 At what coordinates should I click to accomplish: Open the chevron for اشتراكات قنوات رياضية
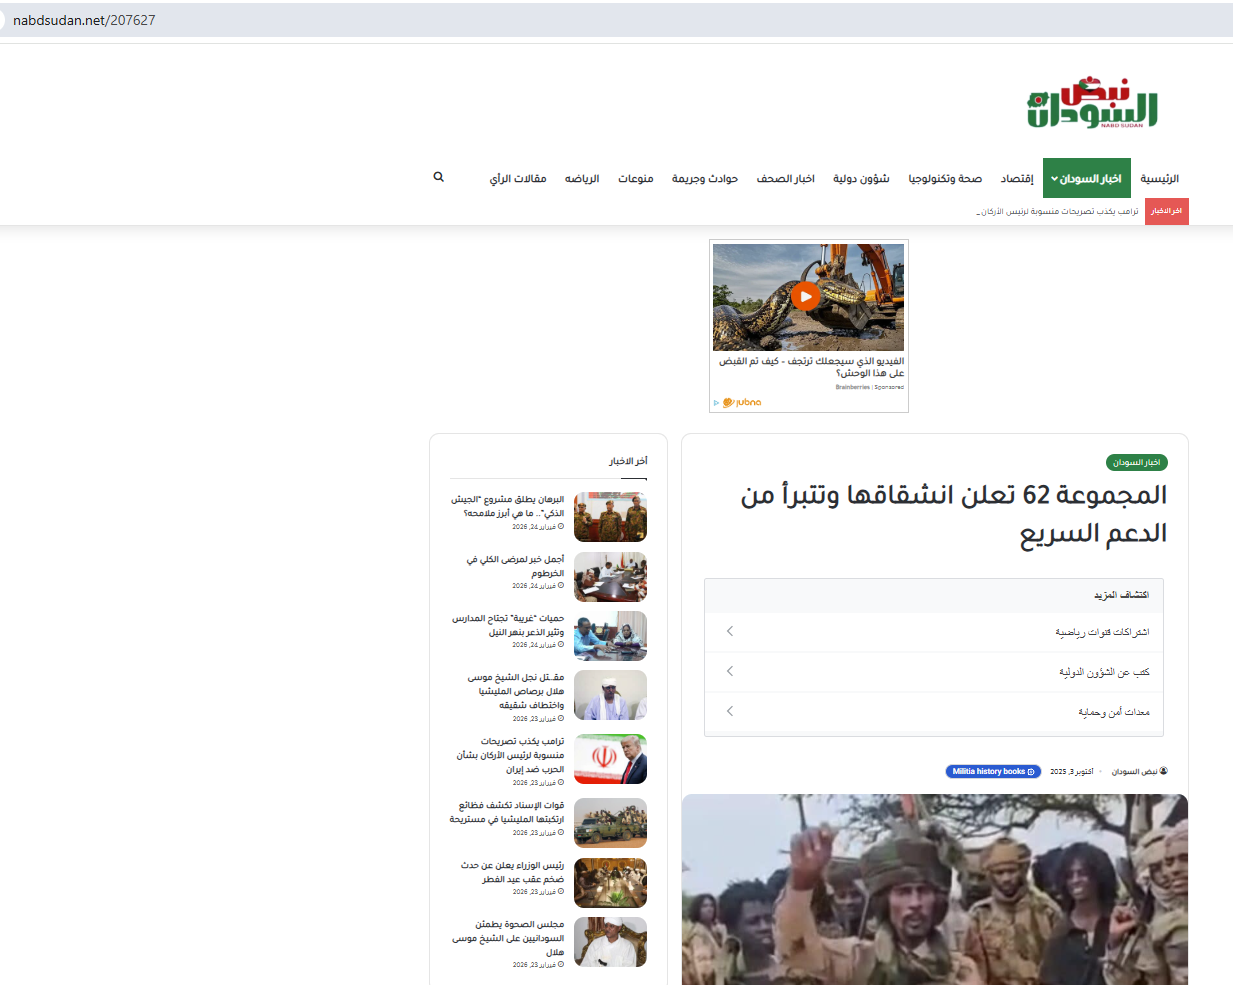point(730,631)
